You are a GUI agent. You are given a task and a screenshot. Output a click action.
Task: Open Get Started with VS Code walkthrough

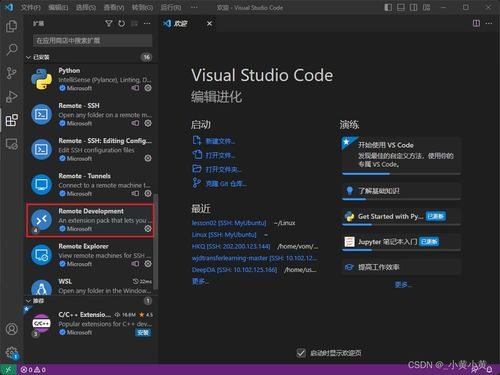pos(401,155)
